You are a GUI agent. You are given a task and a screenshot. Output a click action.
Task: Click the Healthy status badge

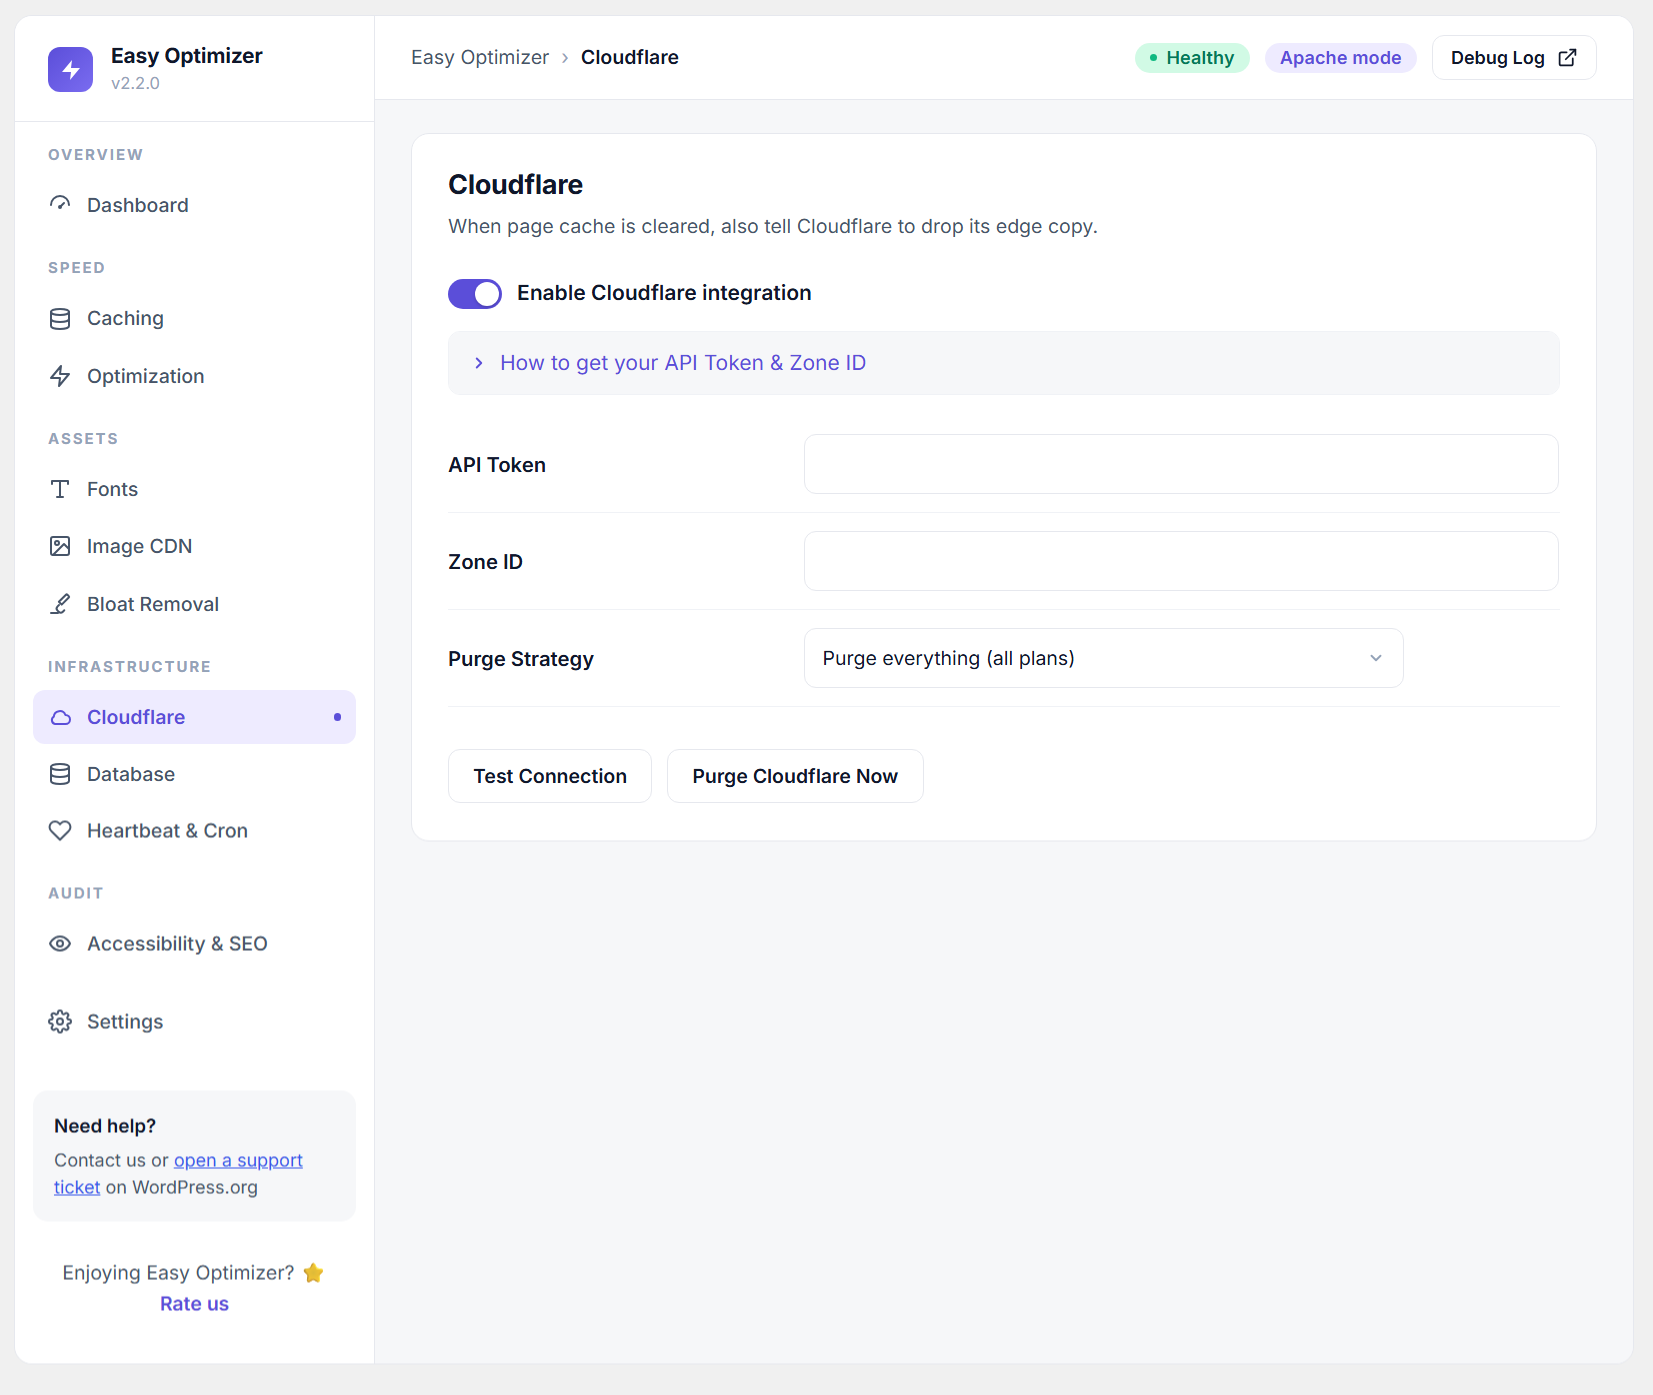(x=1192, y=58)
